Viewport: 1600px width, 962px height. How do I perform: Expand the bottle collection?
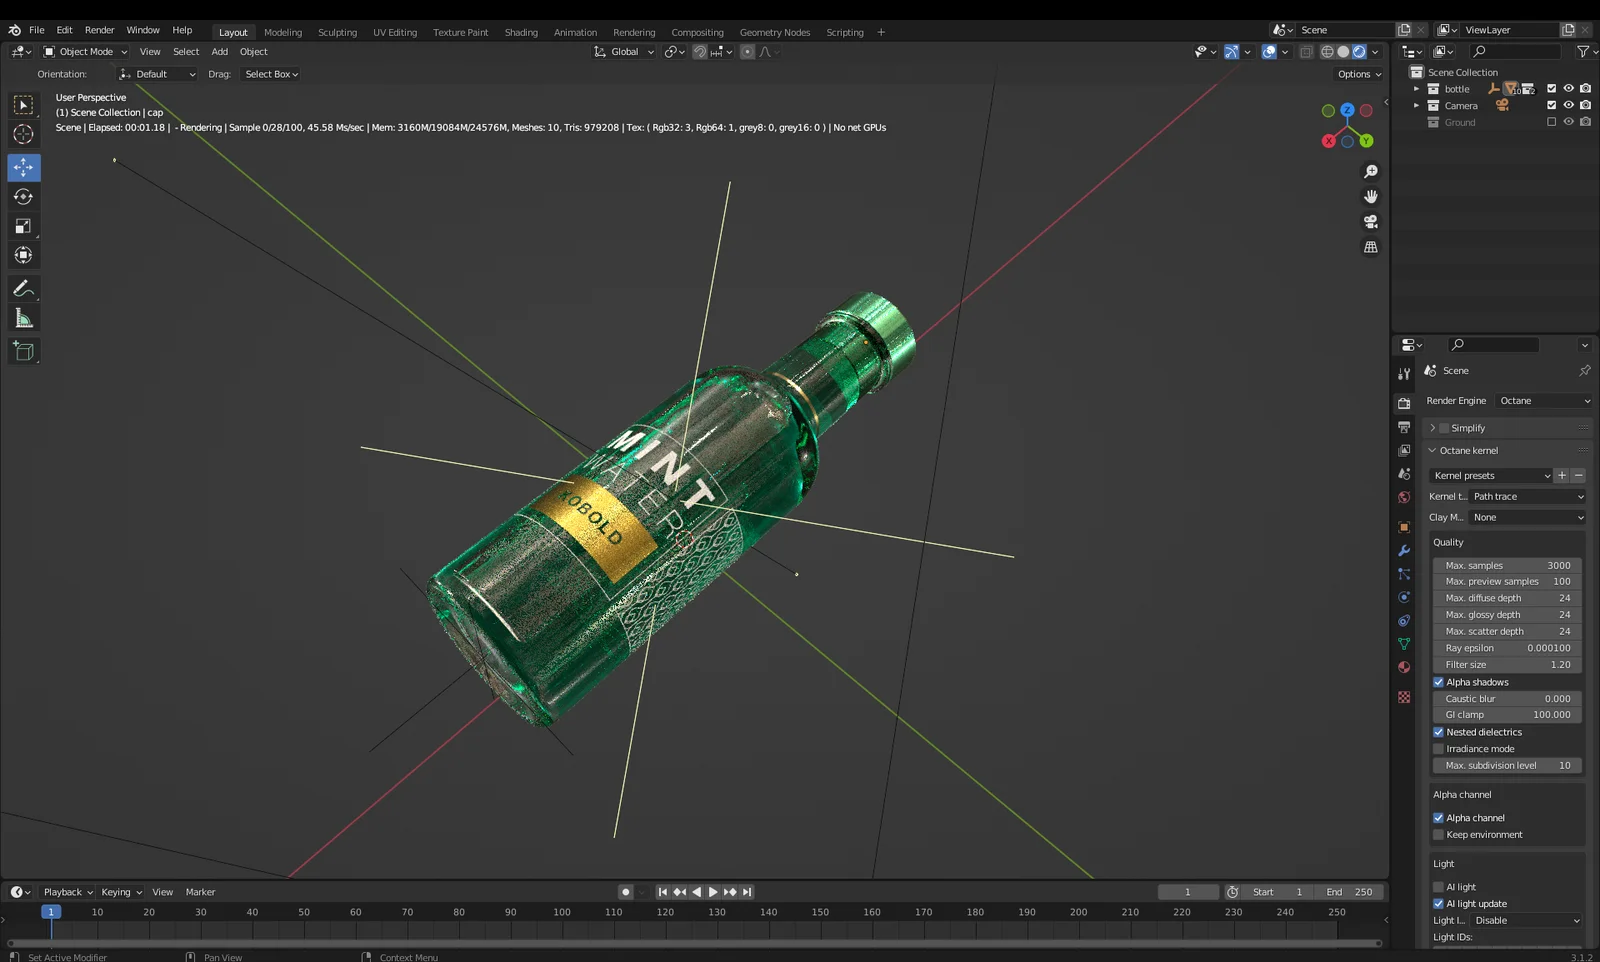click(1416, 88)
